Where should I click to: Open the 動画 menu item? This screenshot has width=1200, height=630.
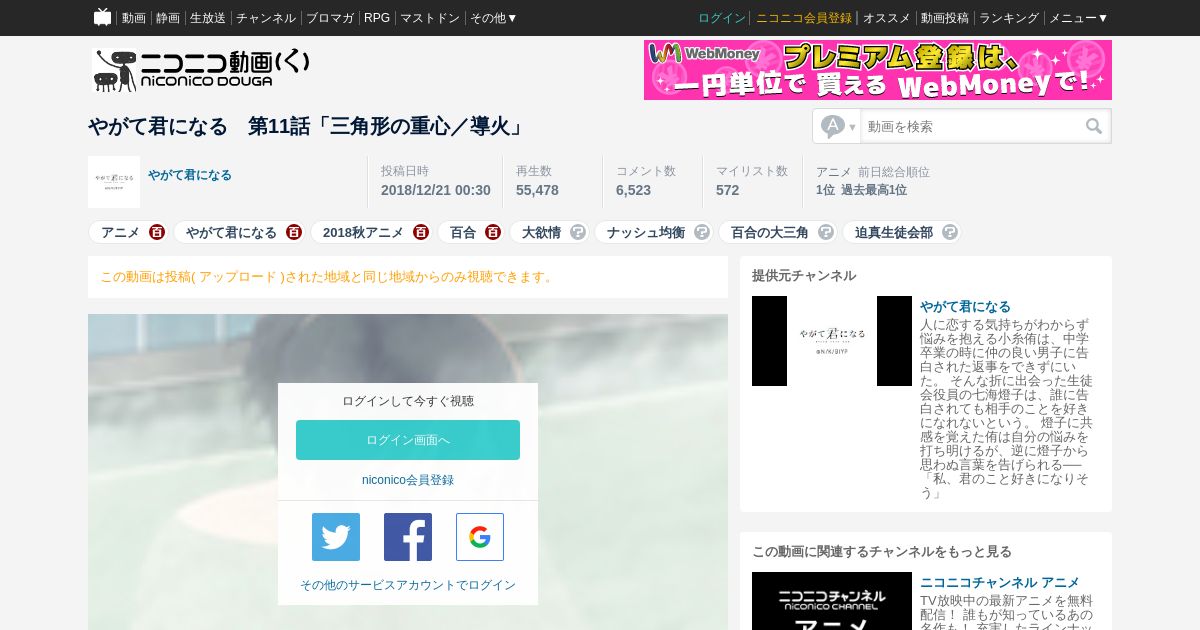(x=134, y=18)
